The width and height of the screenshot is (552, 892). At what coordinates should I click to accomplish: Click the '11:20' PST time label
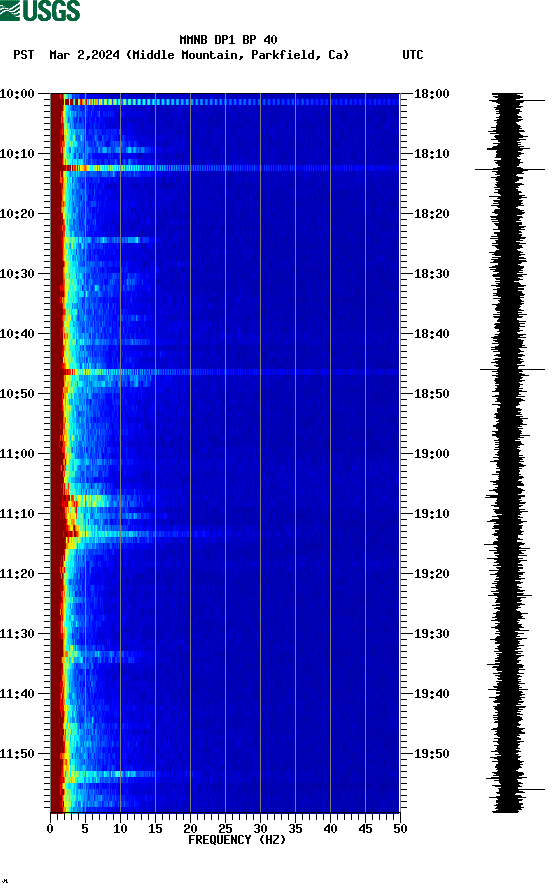[17, 574]
